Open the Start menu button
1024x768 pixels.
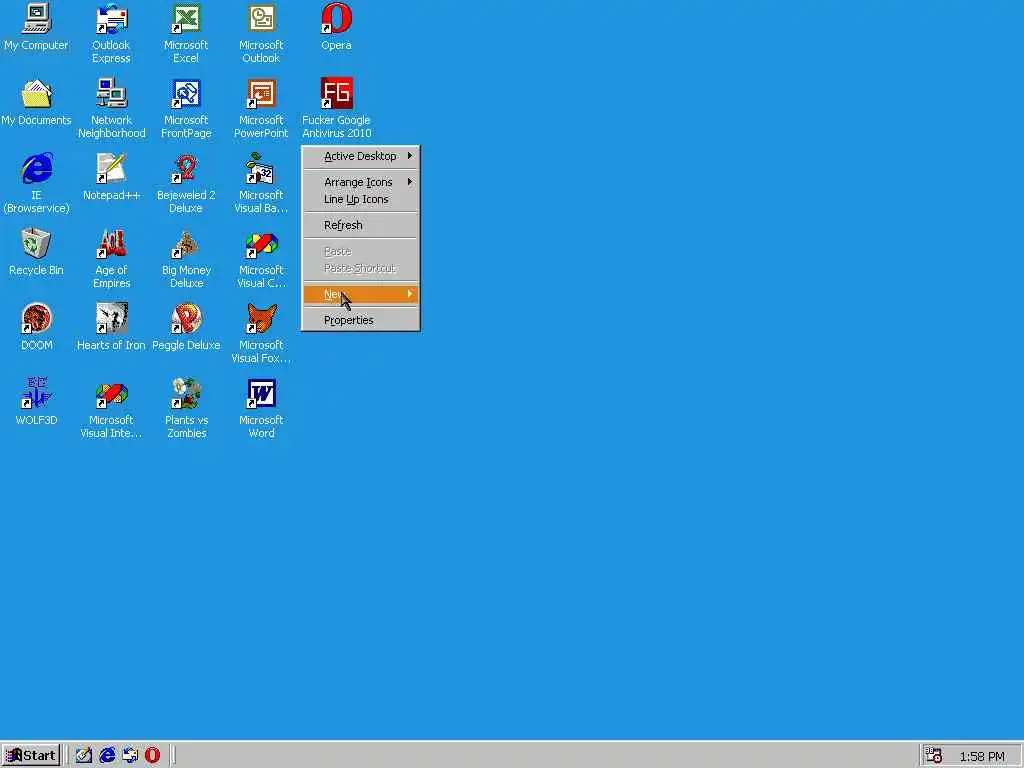[x=31, y=756]
